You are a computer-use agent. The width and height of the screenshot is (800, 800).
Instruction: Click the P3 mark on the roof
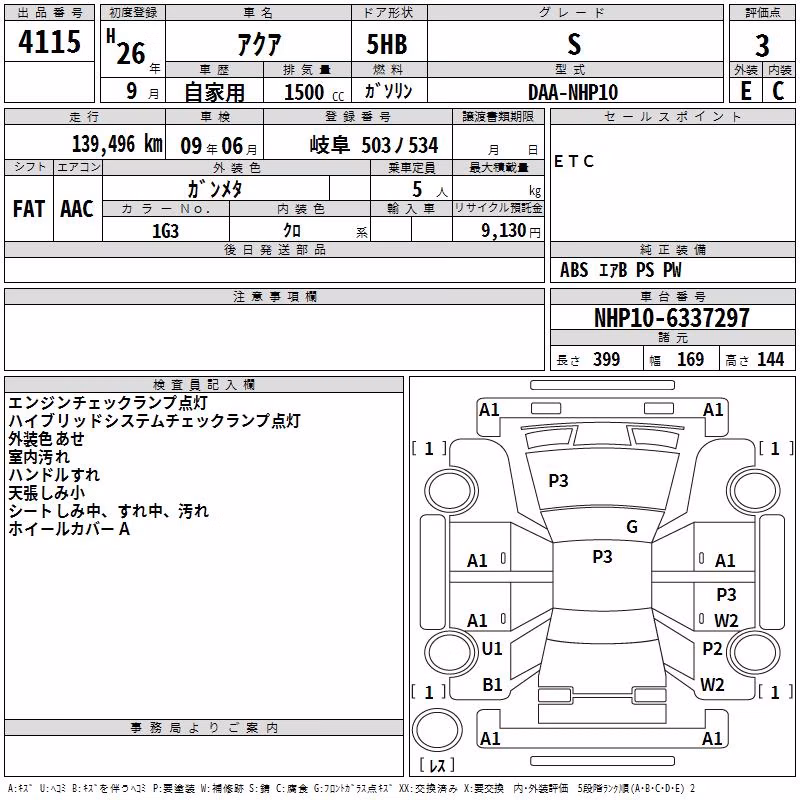602,557
